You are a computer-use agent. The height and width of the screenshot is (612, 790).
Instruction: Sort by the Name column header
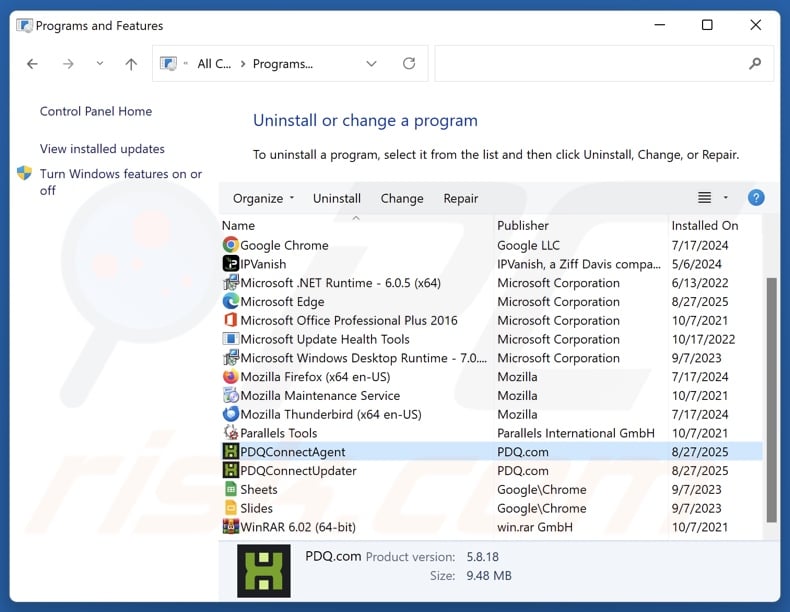pyautogui.click(x=238, y=226)
